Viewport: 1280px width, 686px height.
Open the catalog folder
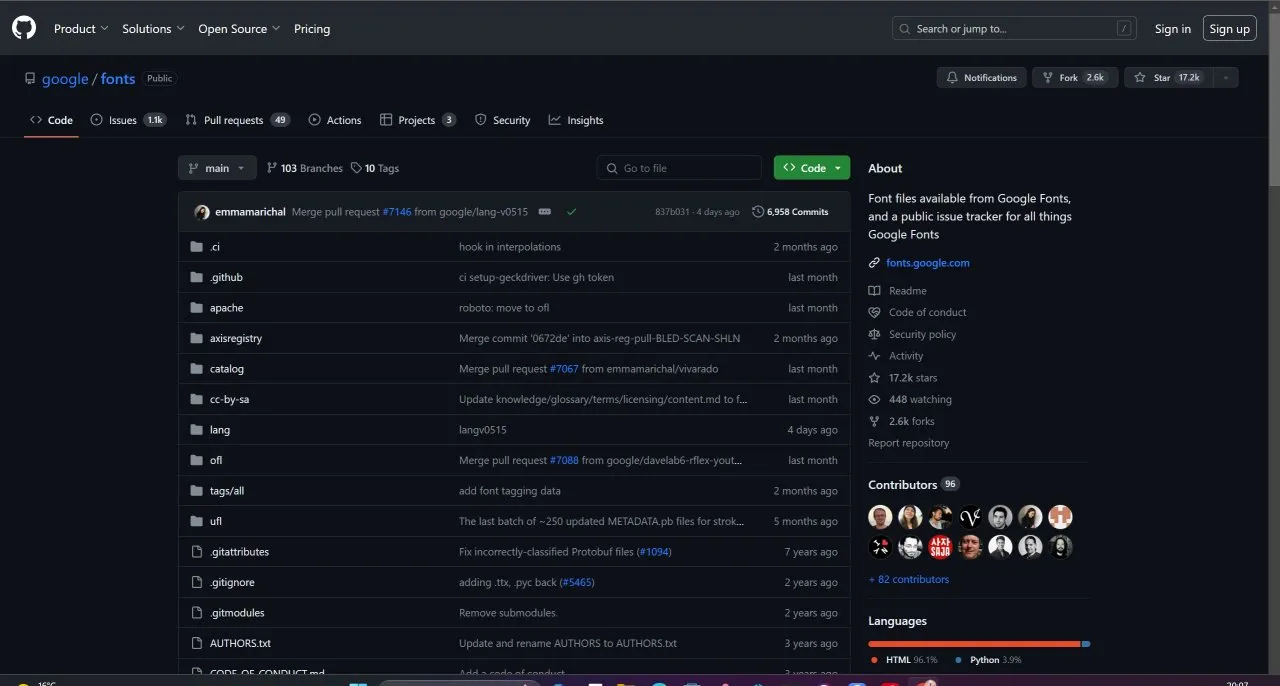pyautogui.click(x=227, y=369)
